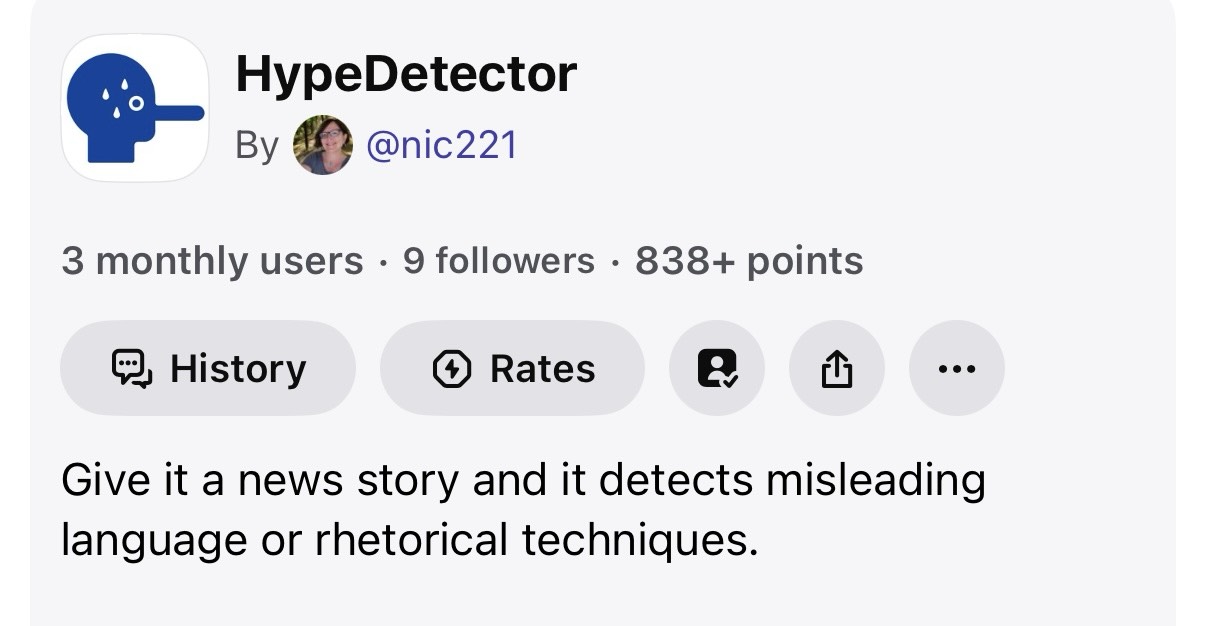The width and height of the screenshot is (1206, 626).
Task: Click the bot description text
Action: pyautogui.click(x=523, y=510)
